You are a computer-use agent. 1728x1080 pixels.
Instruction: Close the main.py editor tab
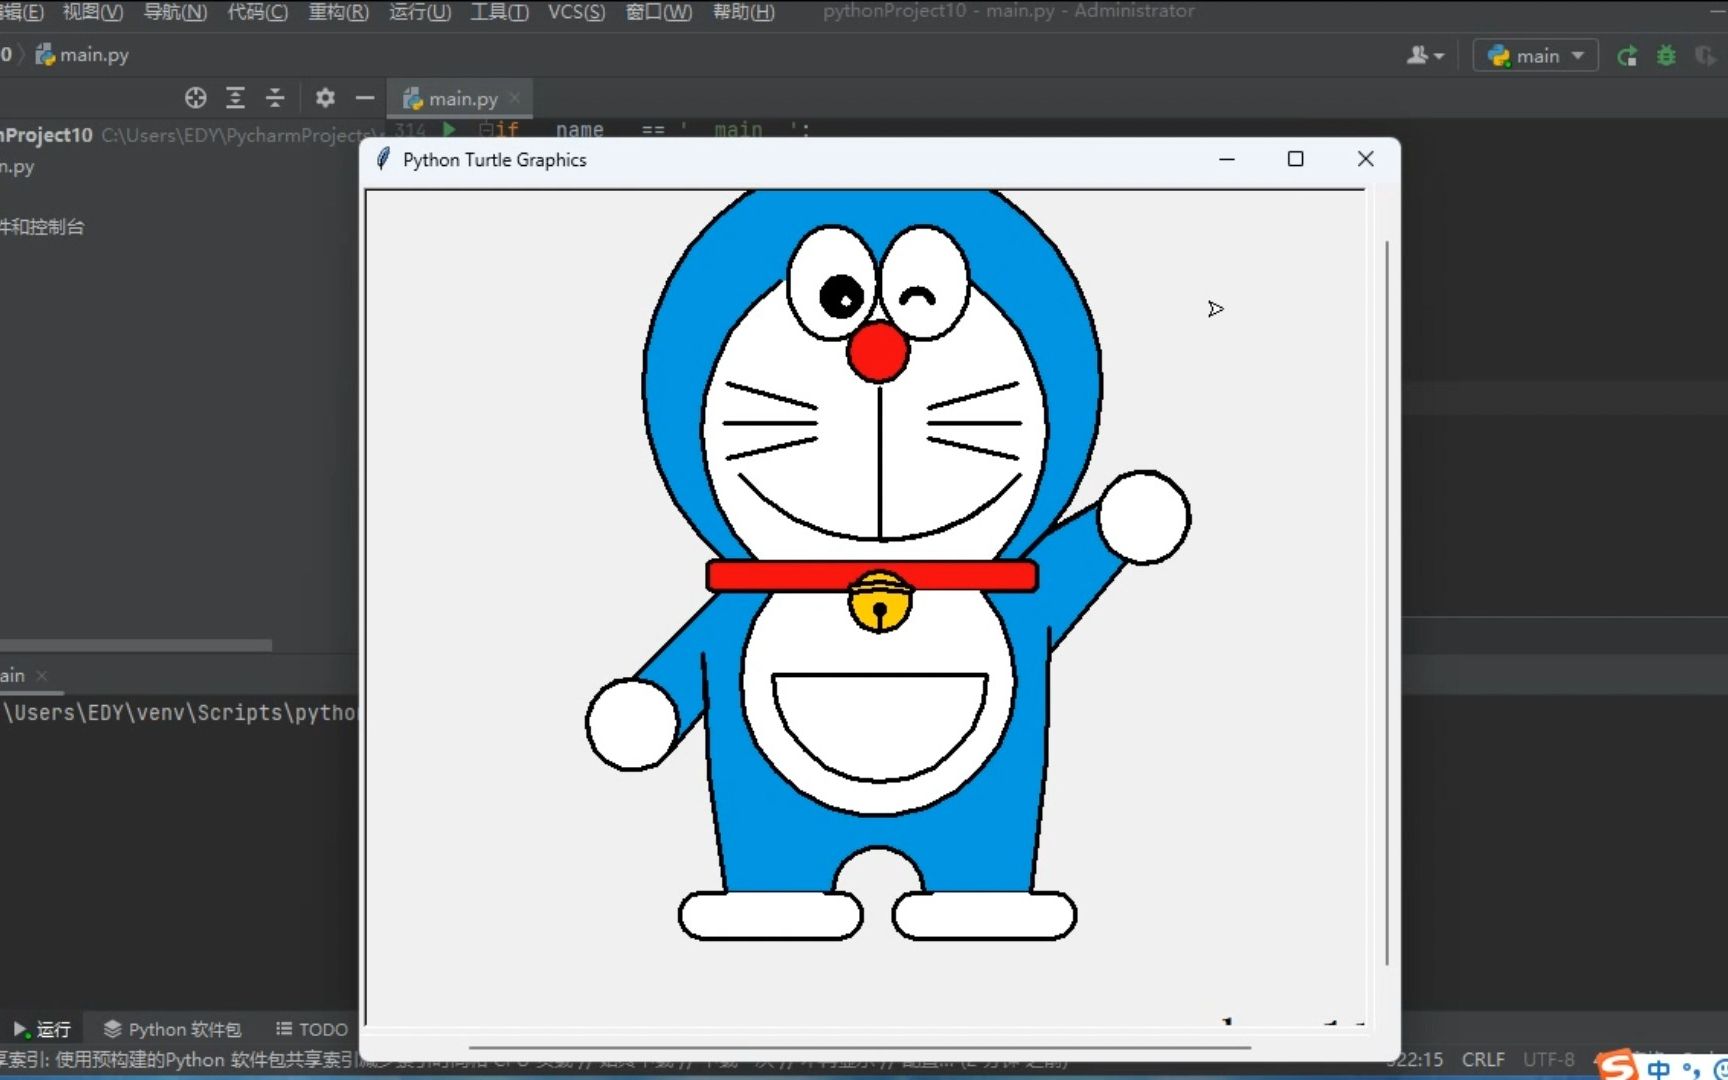(x=514, y=98)
